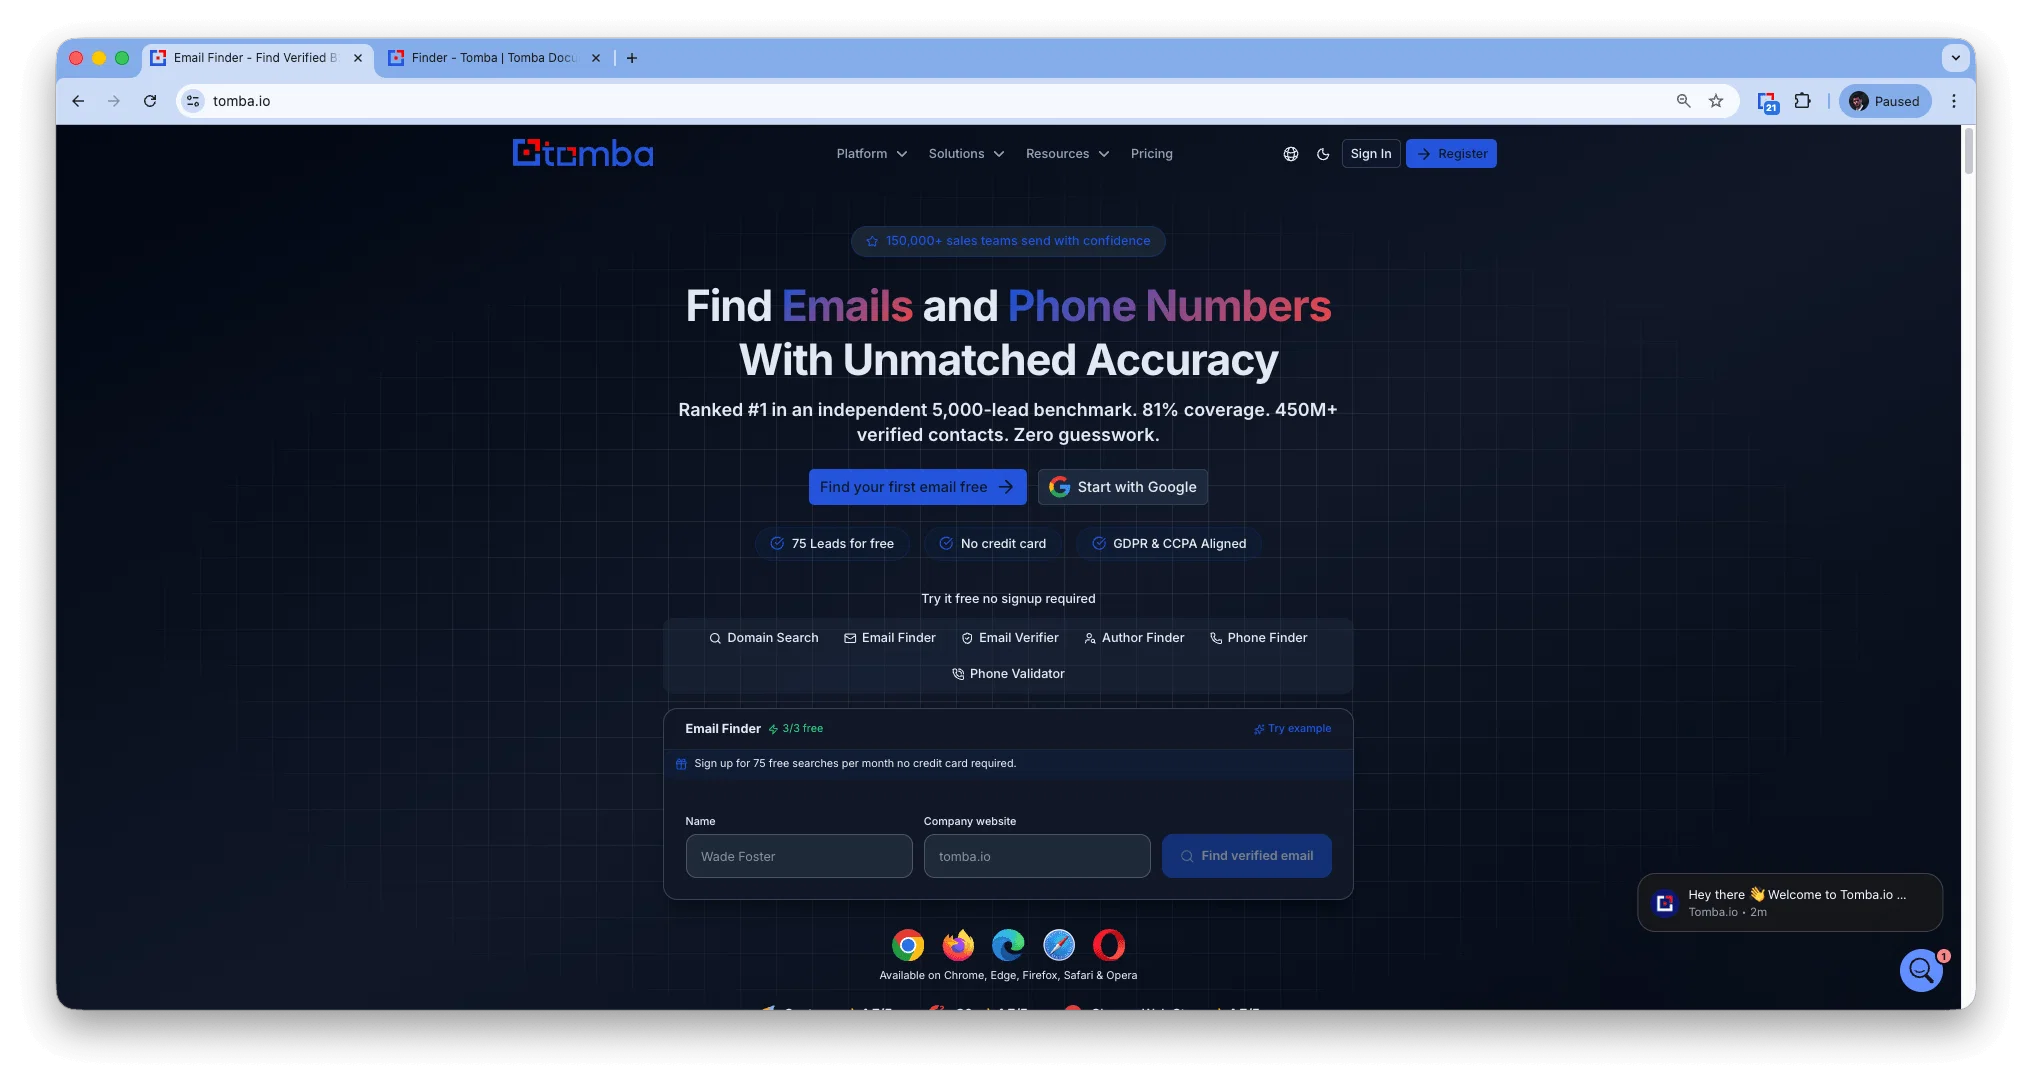Expand the Platform menu
The height and width of the screenshot is (1084, 2032).
click(872, 154)
